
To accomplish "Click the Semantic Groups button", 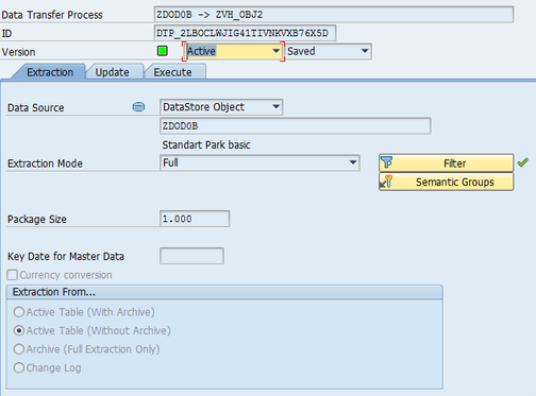I will tap(446, 182).
